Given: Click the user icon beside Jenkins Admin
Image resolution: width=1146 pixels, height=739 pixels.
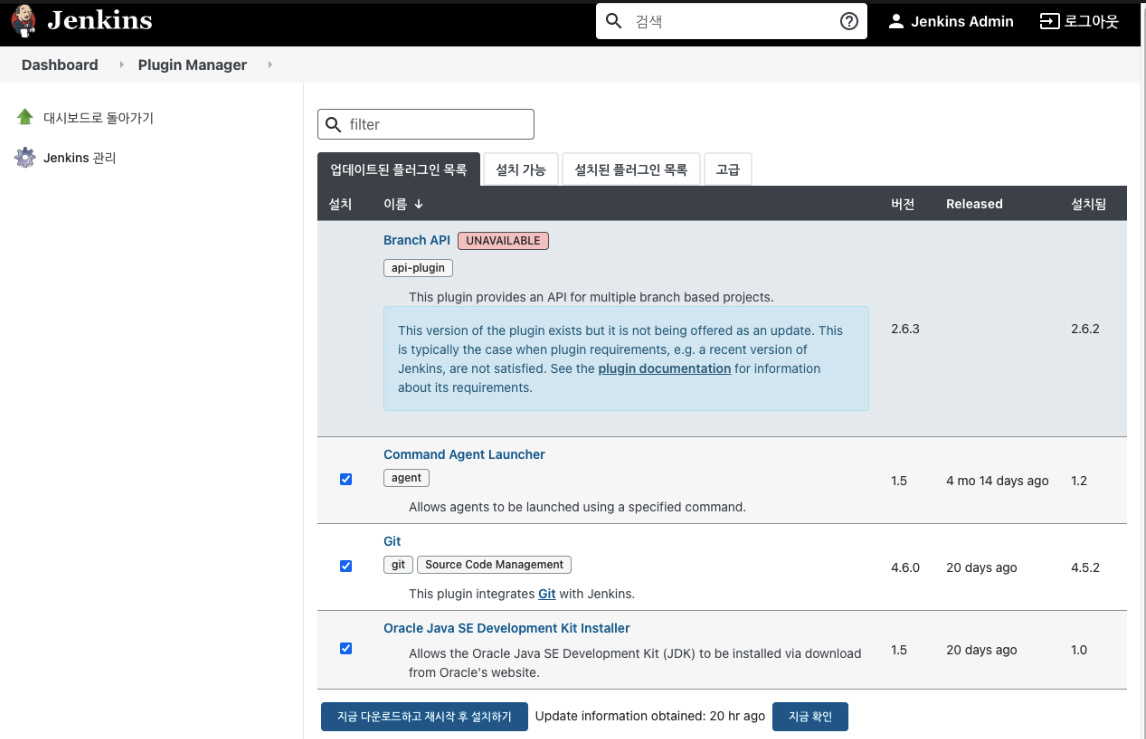Looking at the screenshot, I should coord(895,21).
